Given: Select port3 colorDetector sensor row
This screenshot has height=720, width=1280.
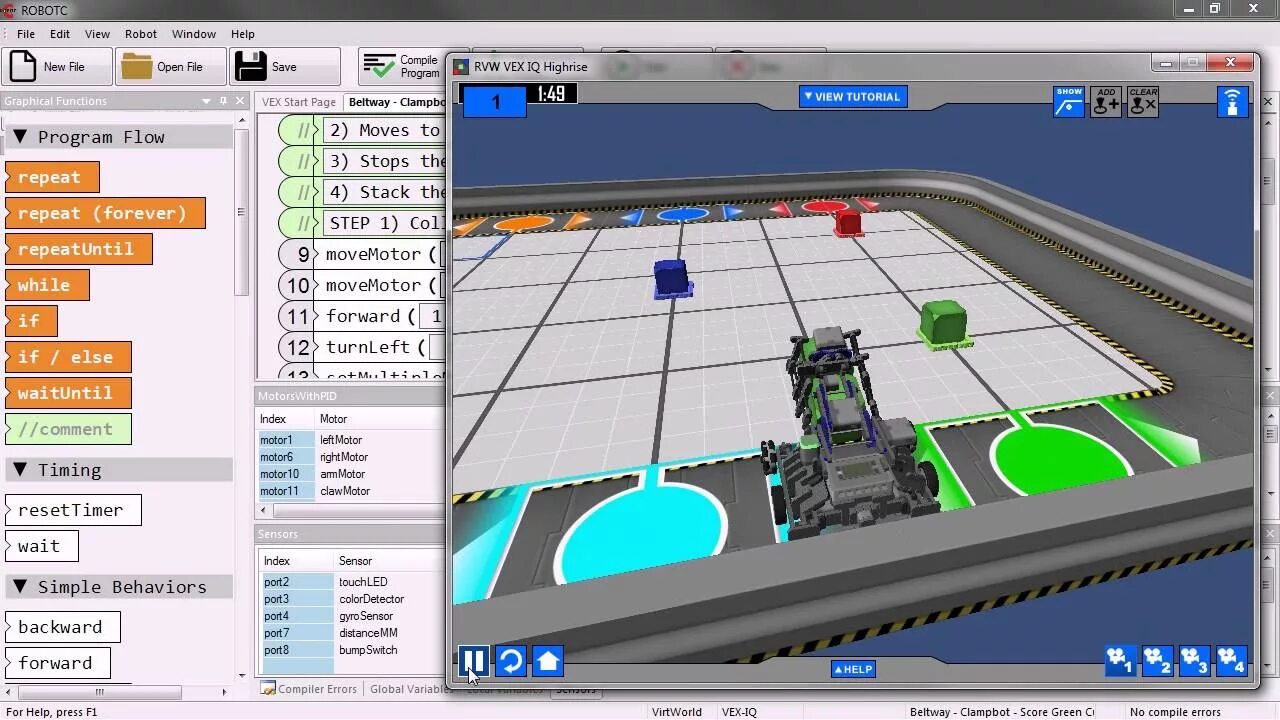Looking at the screenshot, I should [x=351, y=599].
